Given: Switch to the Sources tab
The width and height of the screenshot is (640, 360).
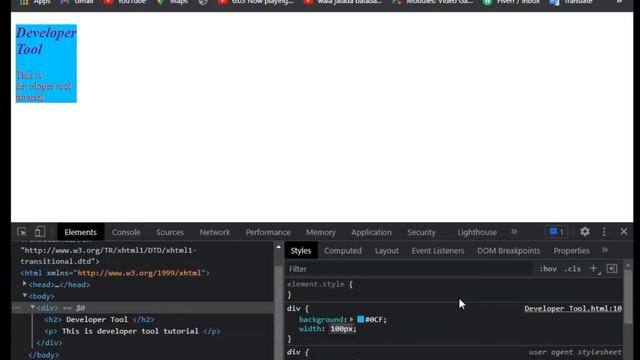Looking at the screenshot, I should point(170,232).
